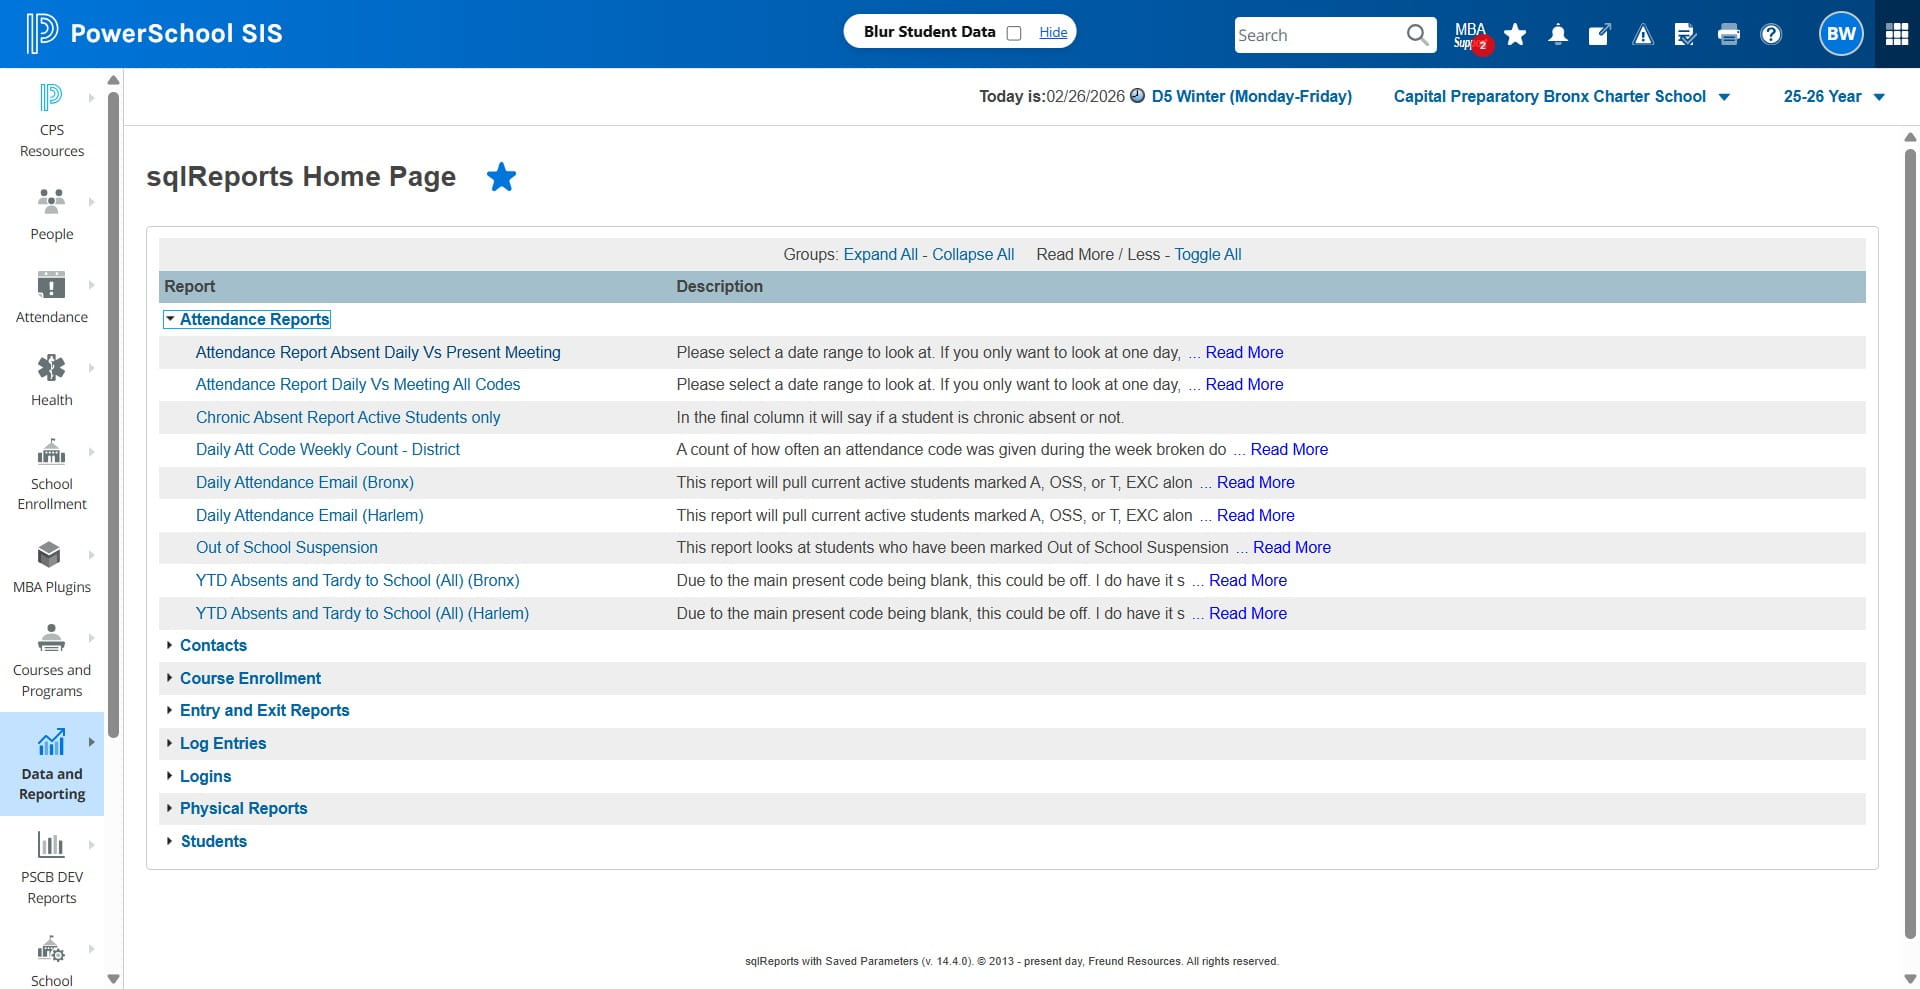Open the help question mark icon
The width and height of the screenshot is (1920, 989).
[x=1771, y=35]
